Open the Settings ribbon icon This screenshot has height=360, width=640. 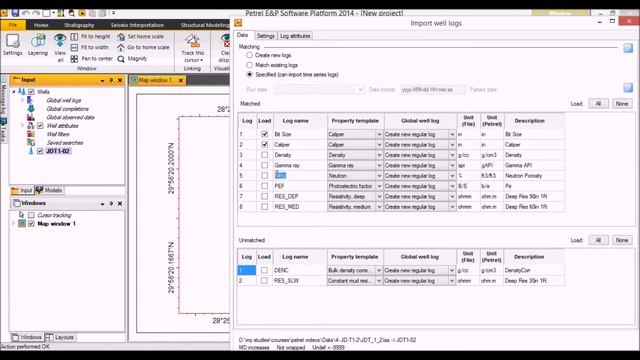coord(13,41)
